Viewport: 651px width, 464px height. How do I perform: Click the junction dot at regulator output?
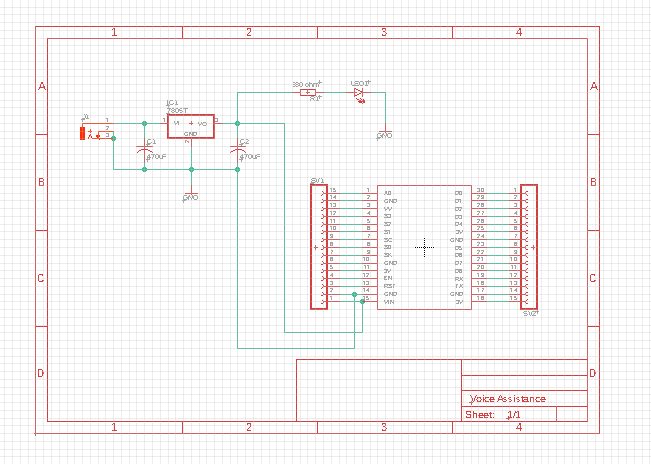(237, 124)
